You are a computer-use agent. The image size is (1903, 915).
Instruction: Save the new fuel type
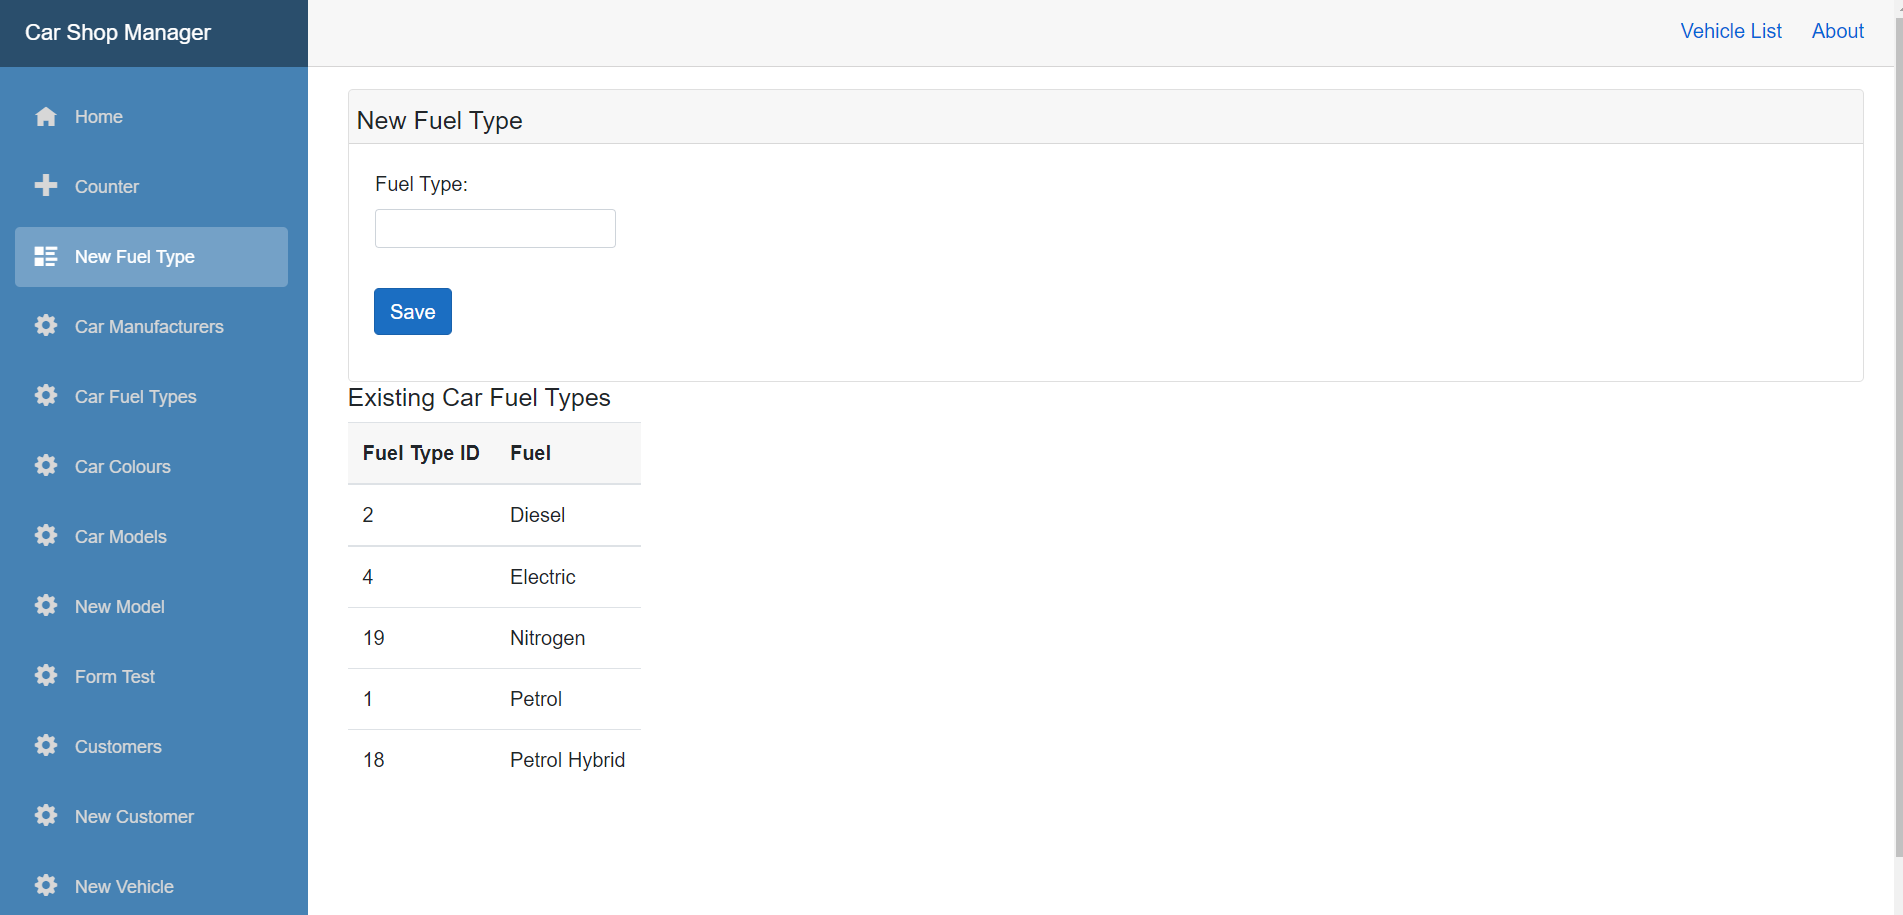point(412,312)
